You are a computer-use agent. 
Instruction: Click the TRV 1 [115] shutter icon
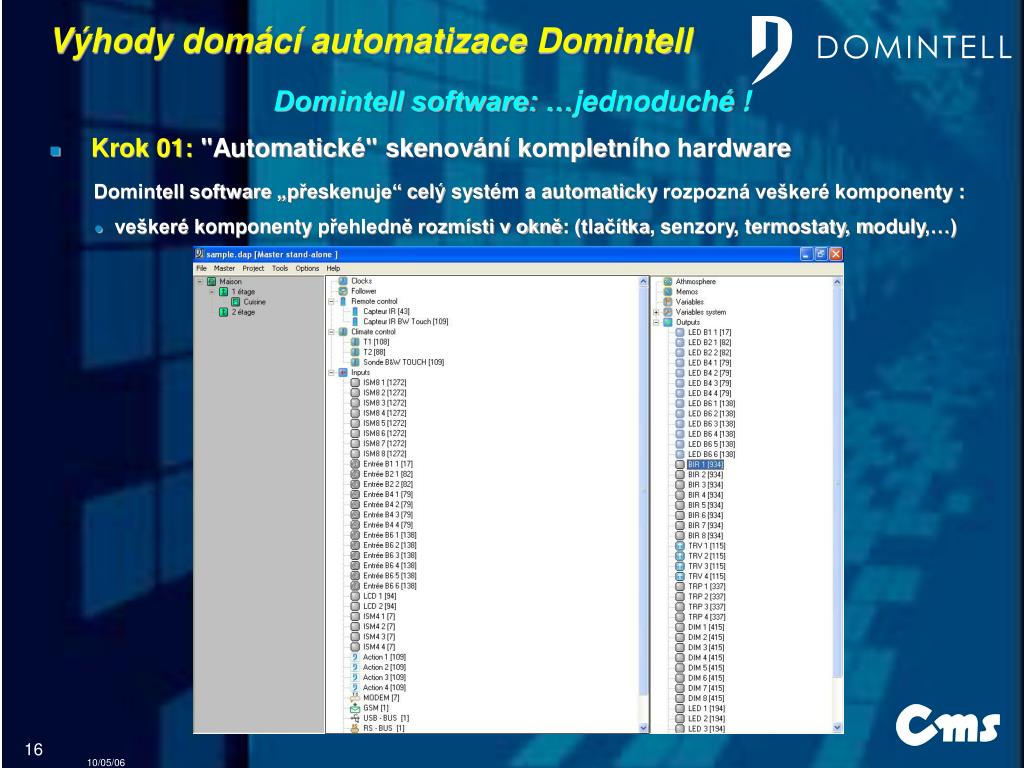pyautogui.click(x=680, y=546)
